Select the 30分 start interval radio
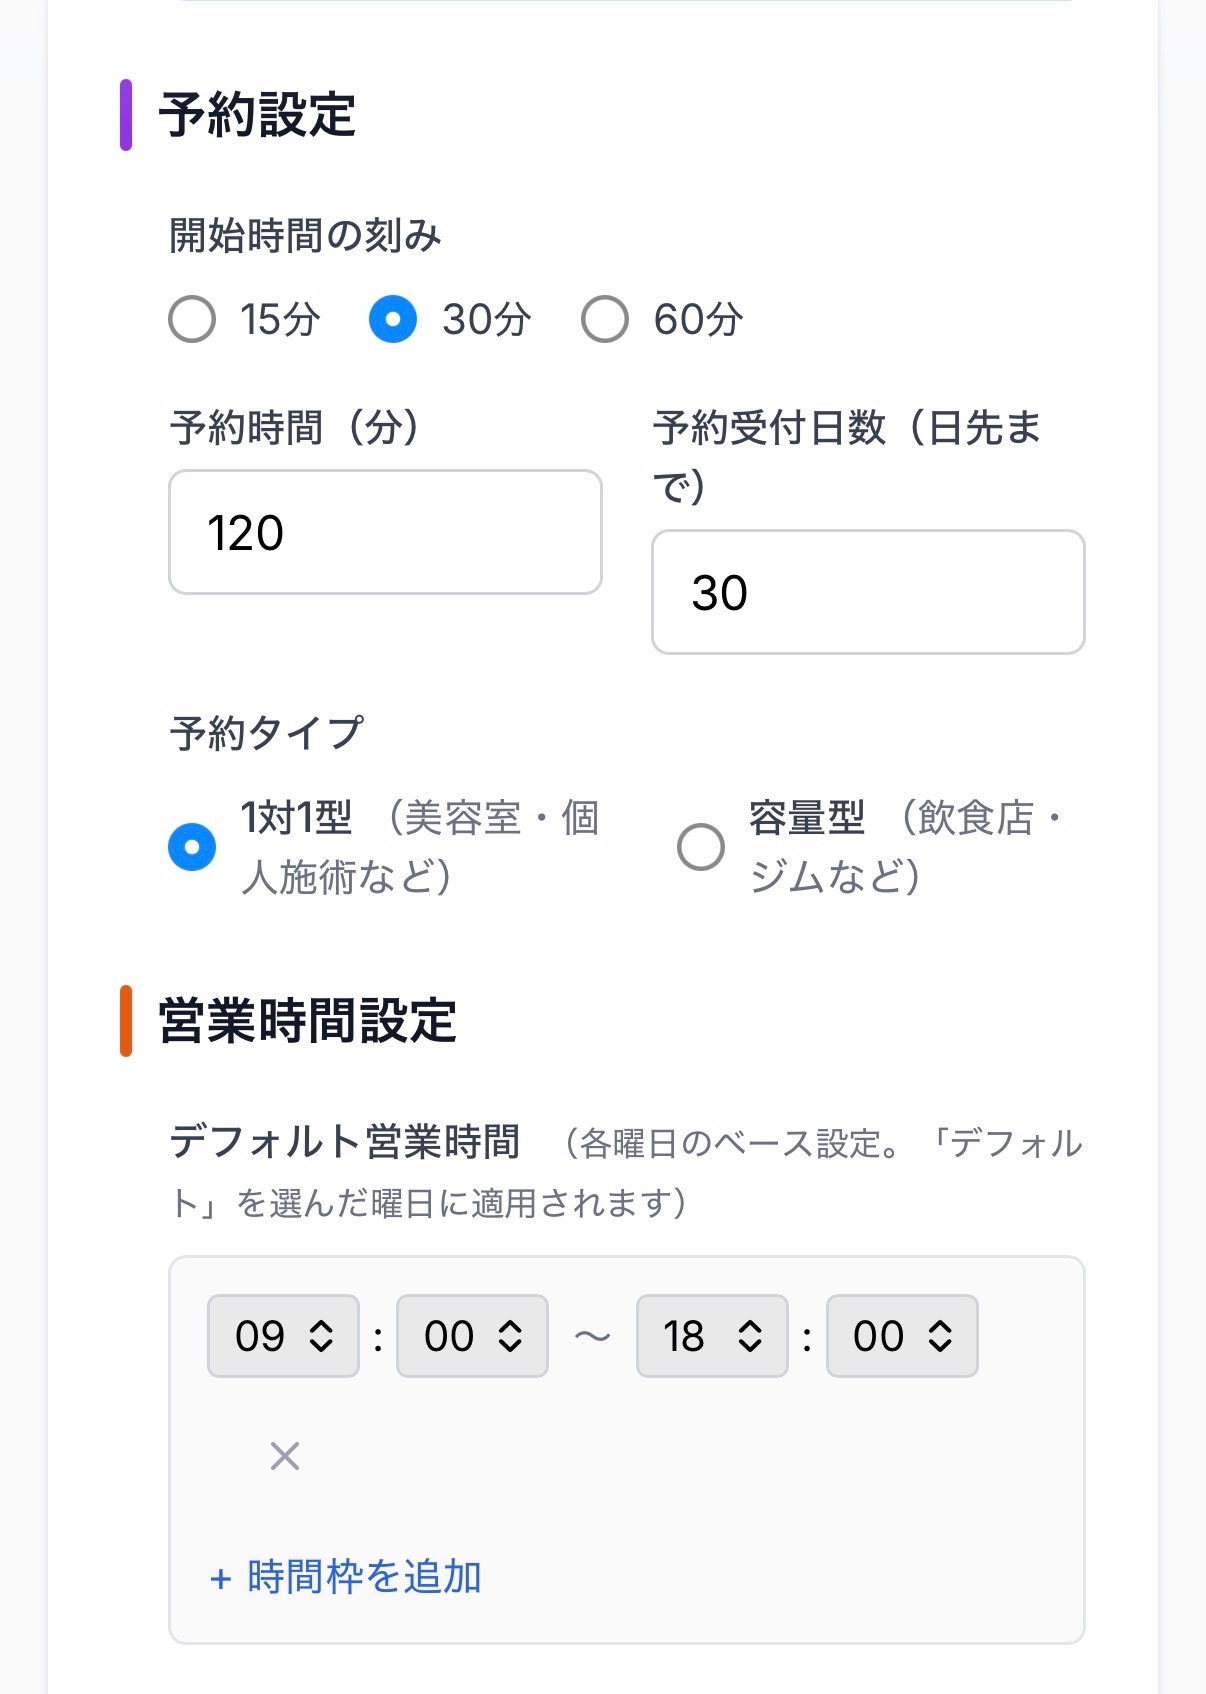1206x1694 pixels. (x=393, y=320)
